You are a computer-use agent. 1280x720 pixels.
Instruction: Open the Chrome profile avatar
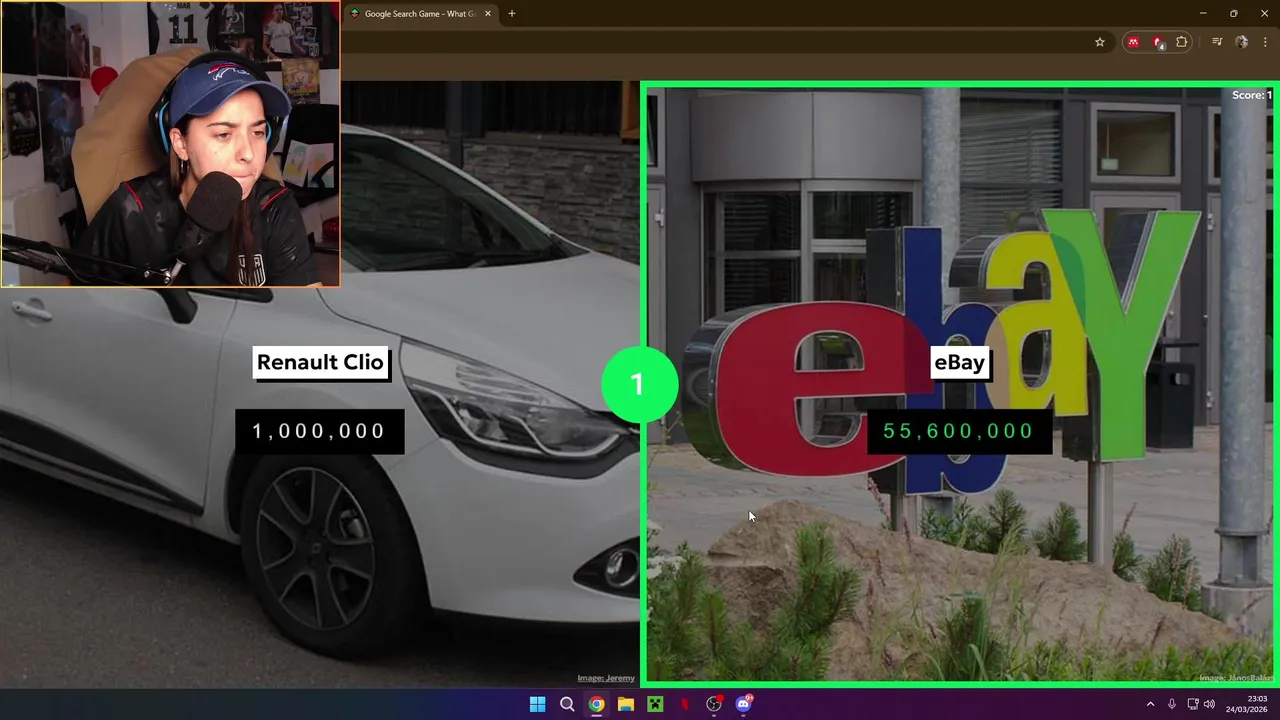click(x=1242, y=42)
